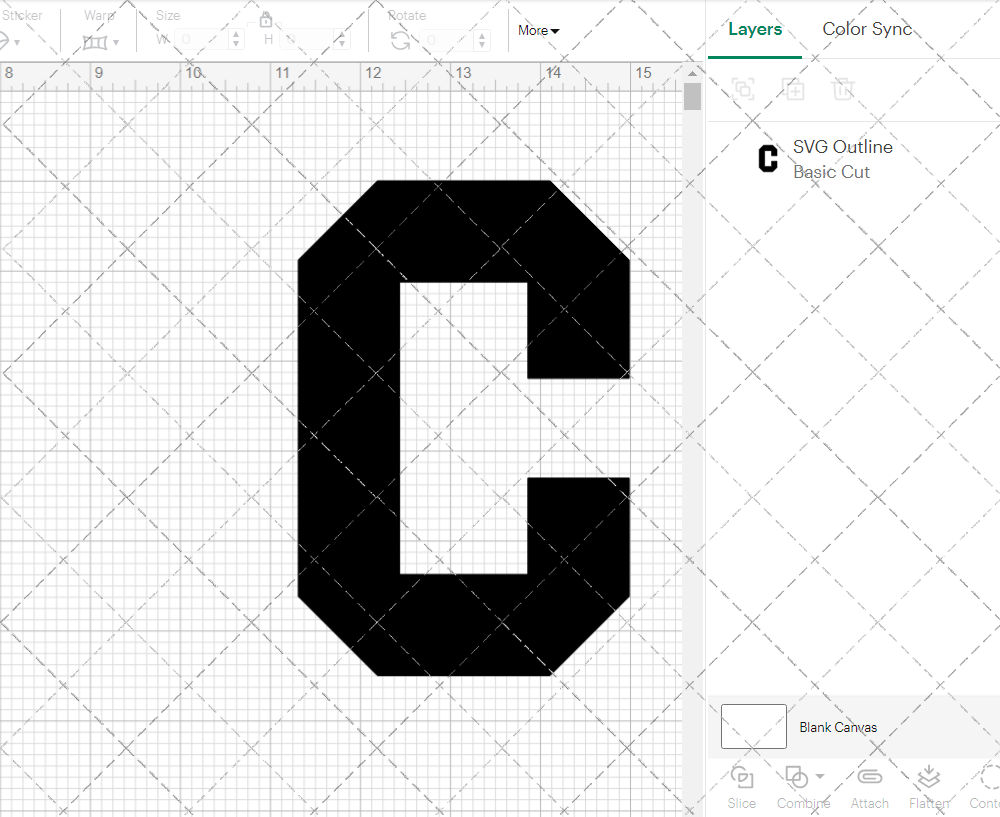Click the Blank Canvas swatch
The width and height of the screenshot is (1000, 817).
[x=753, y=726]
